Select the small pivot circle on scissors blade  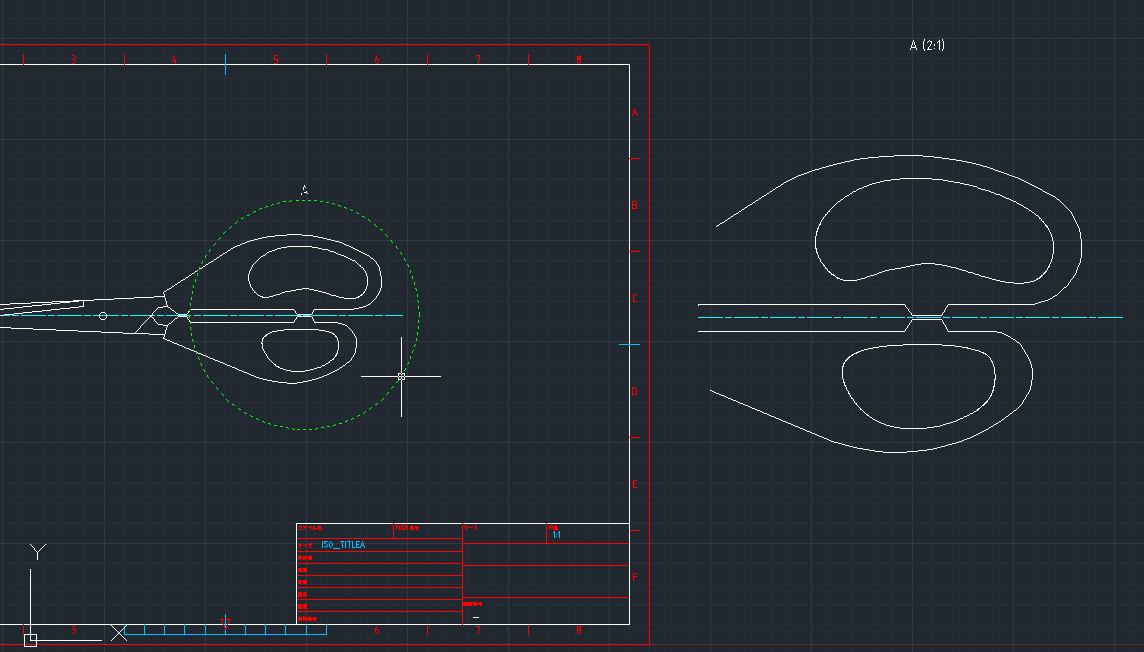click(103, 316)
